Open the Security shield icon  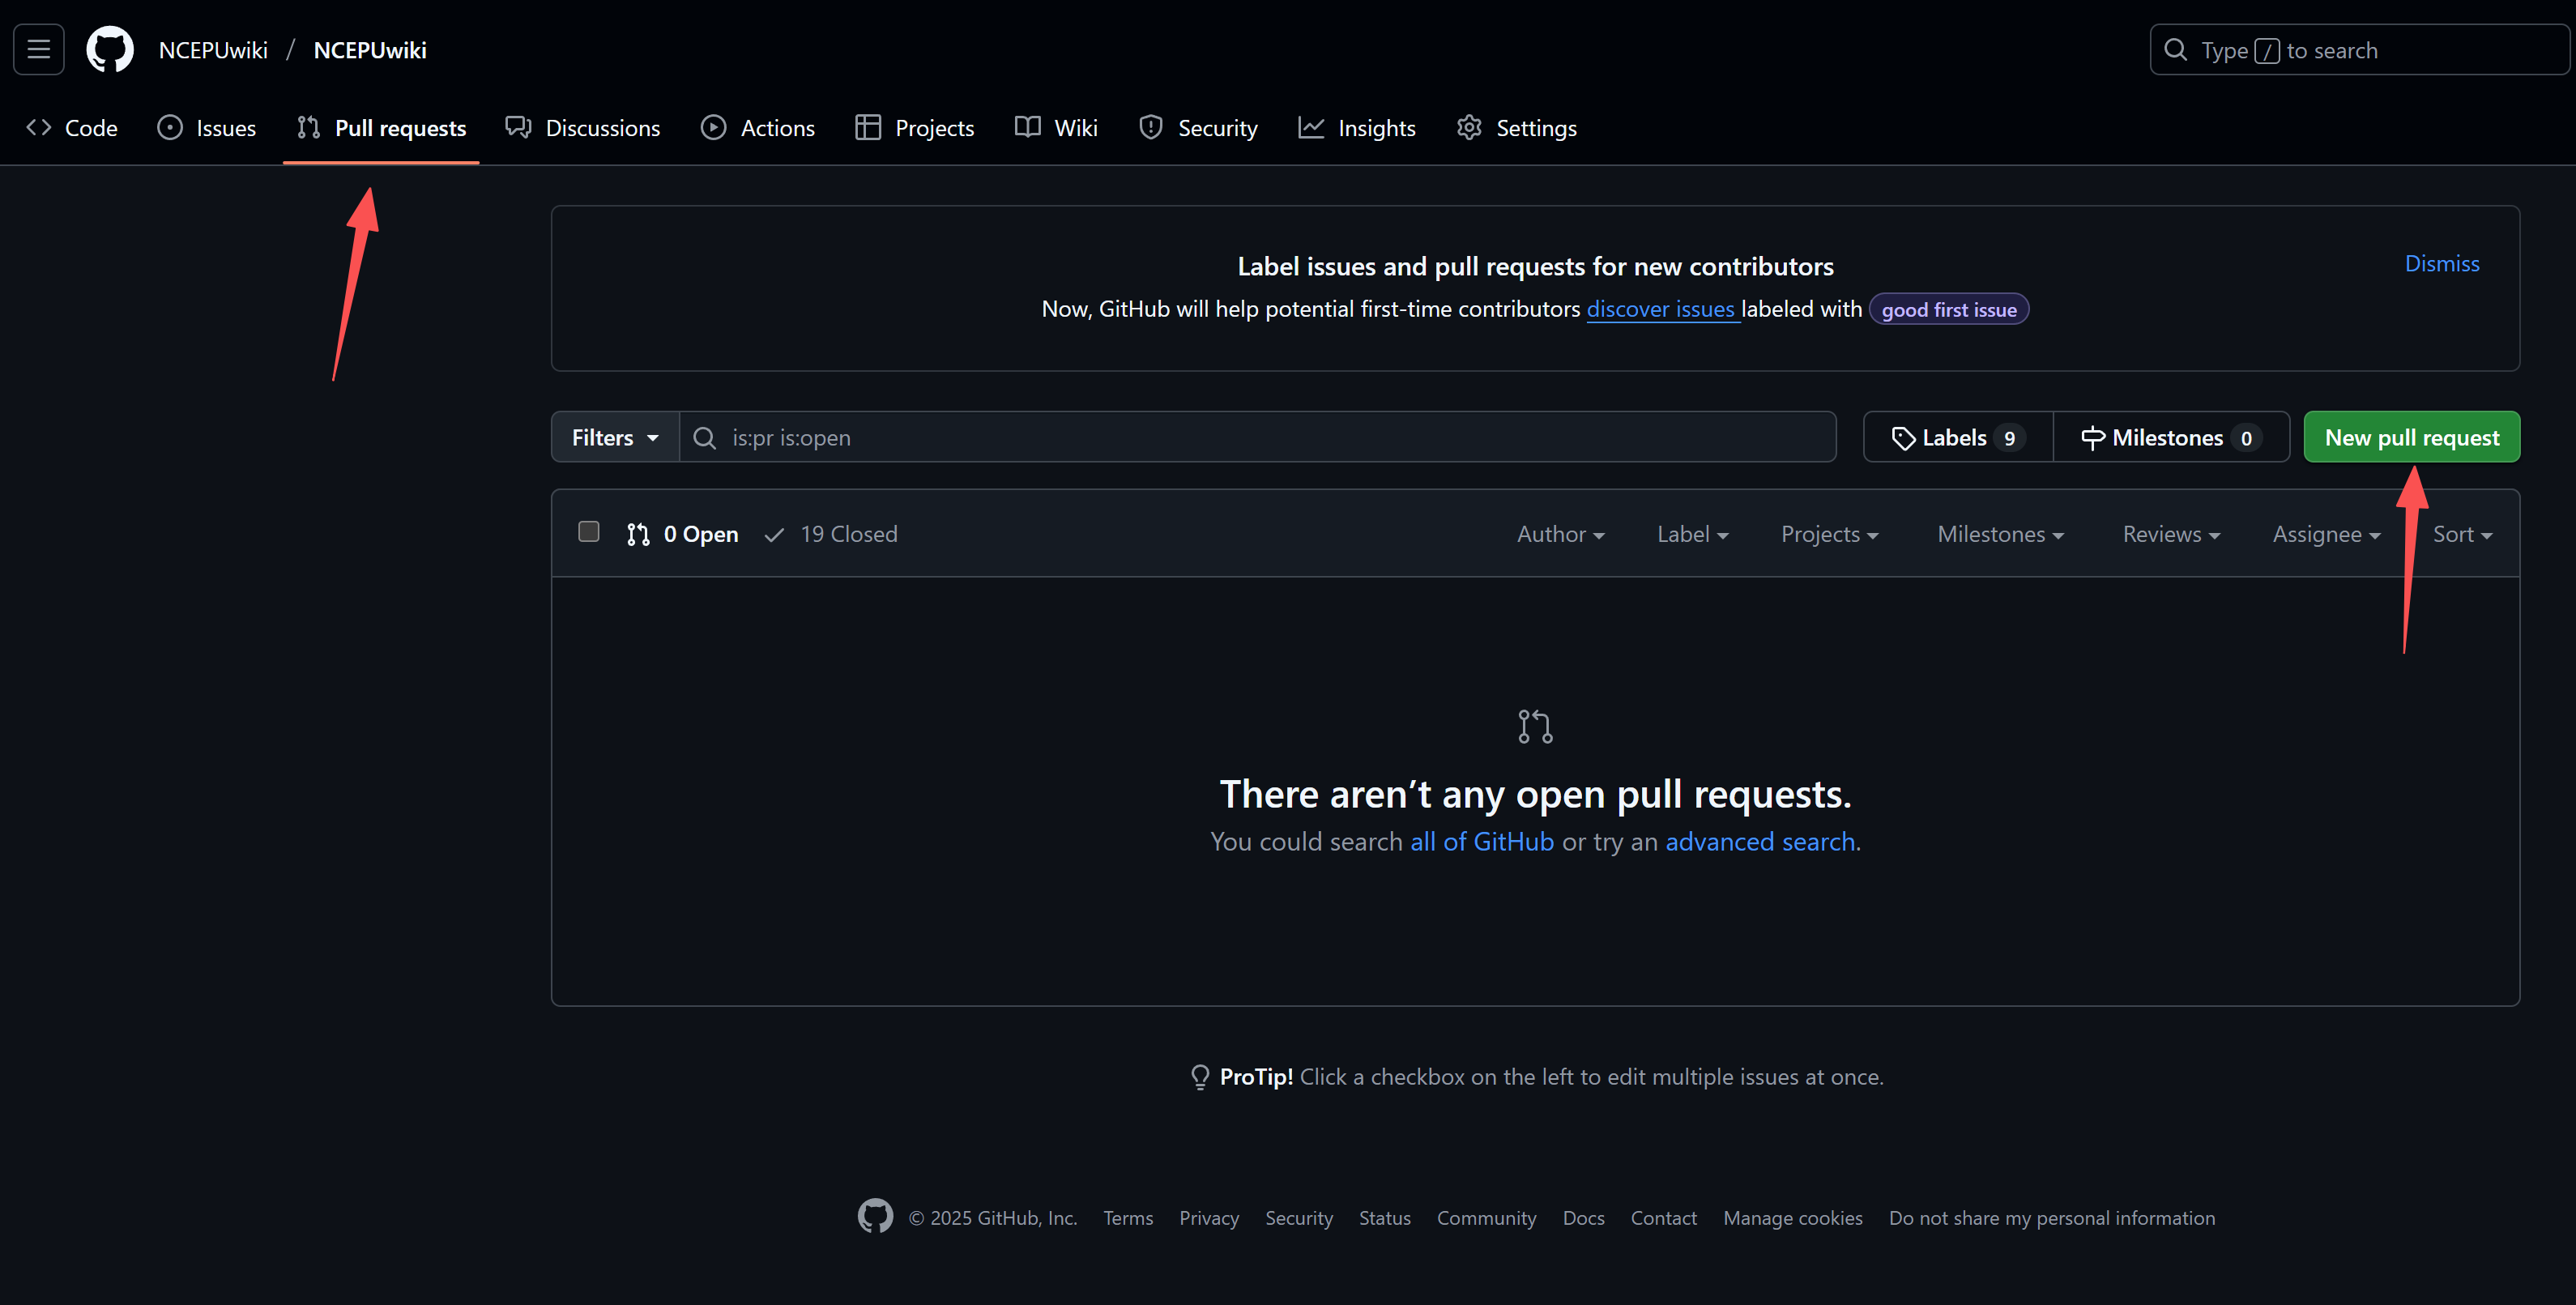(x=1150, y=127)
